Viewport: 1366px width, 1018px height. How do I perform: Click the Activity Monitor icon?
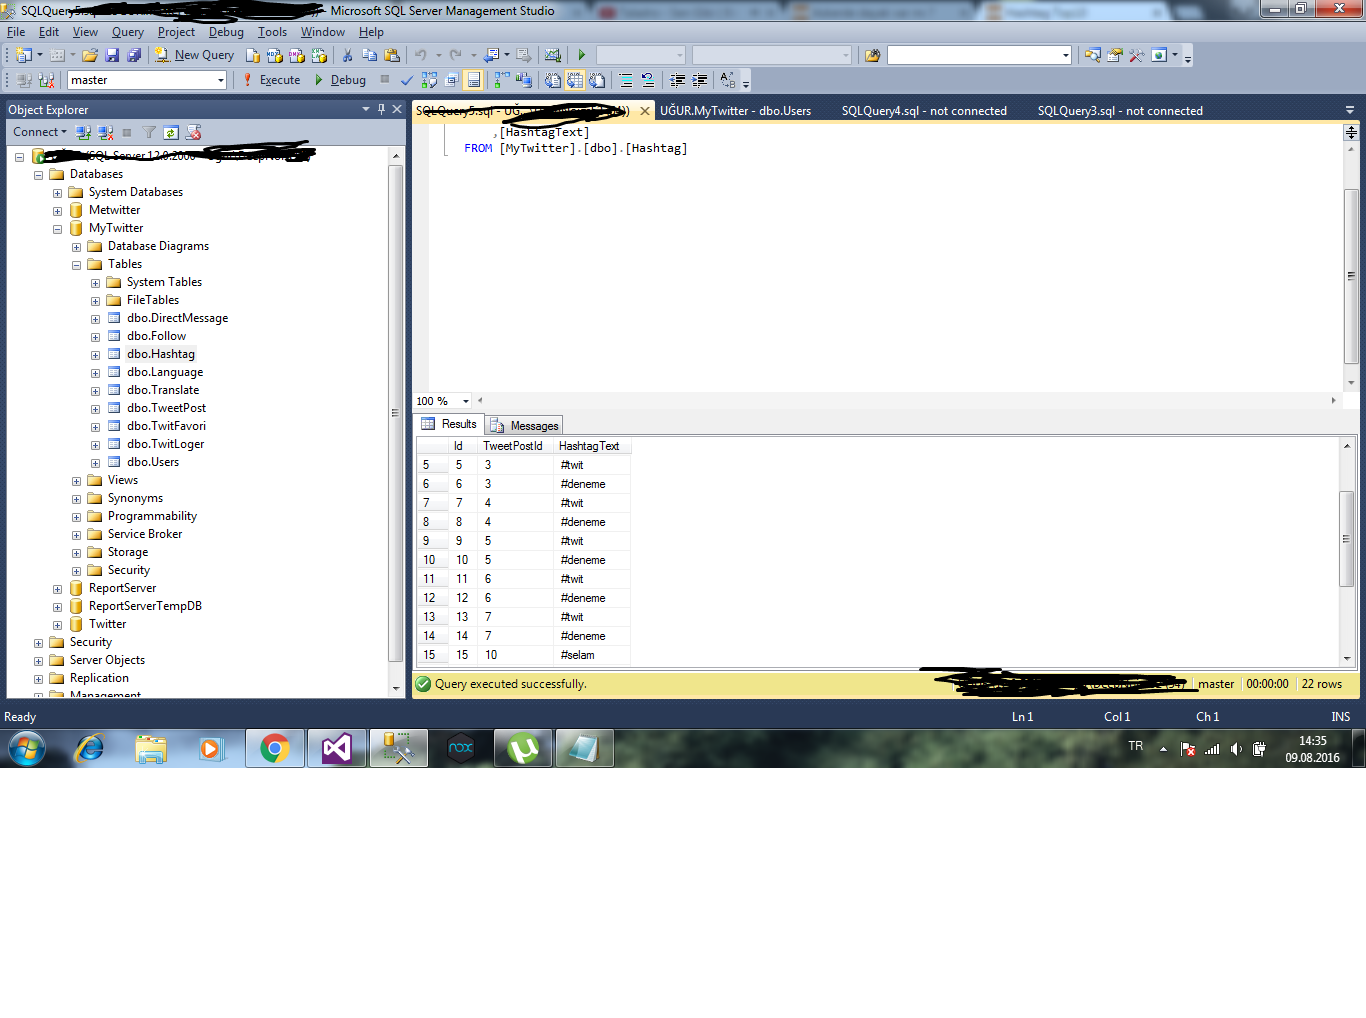pos(552,55)
